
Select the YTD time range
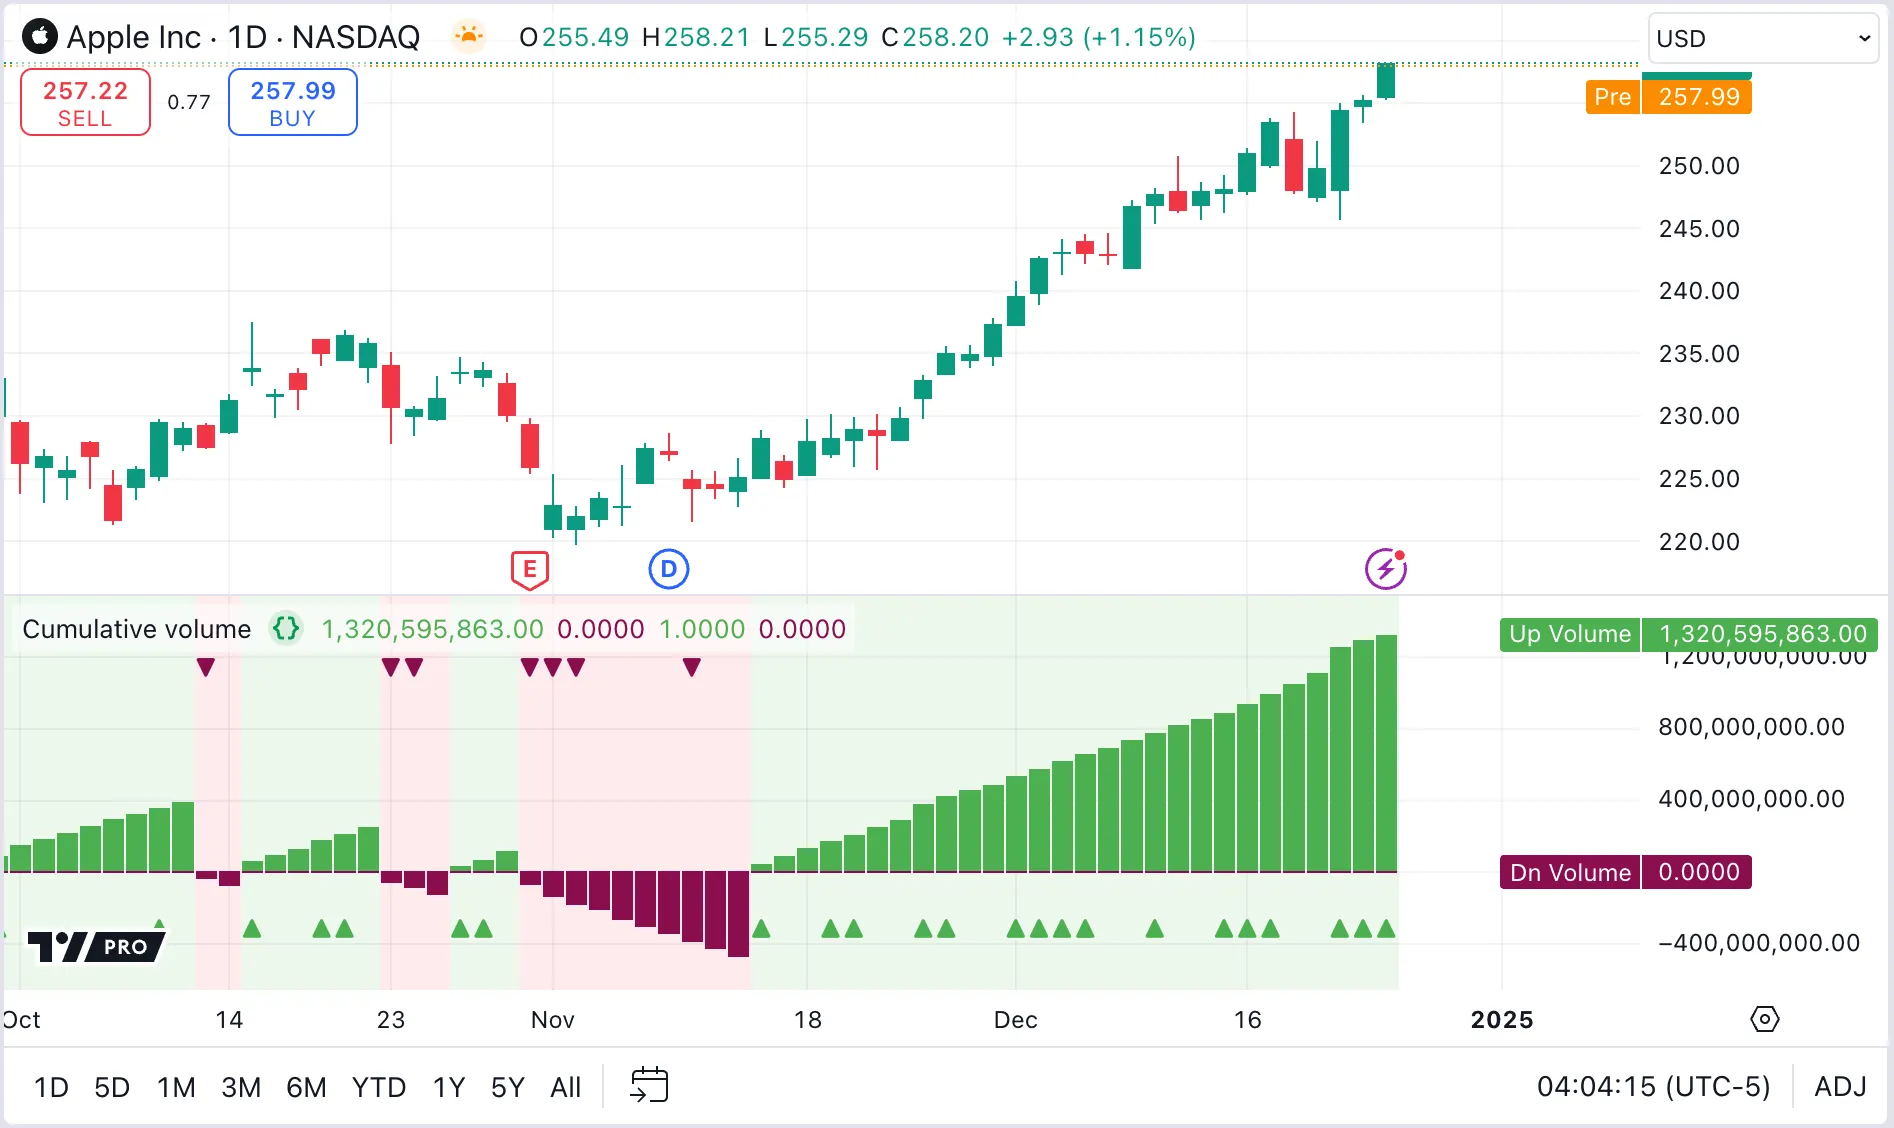tap(378, 1087)
